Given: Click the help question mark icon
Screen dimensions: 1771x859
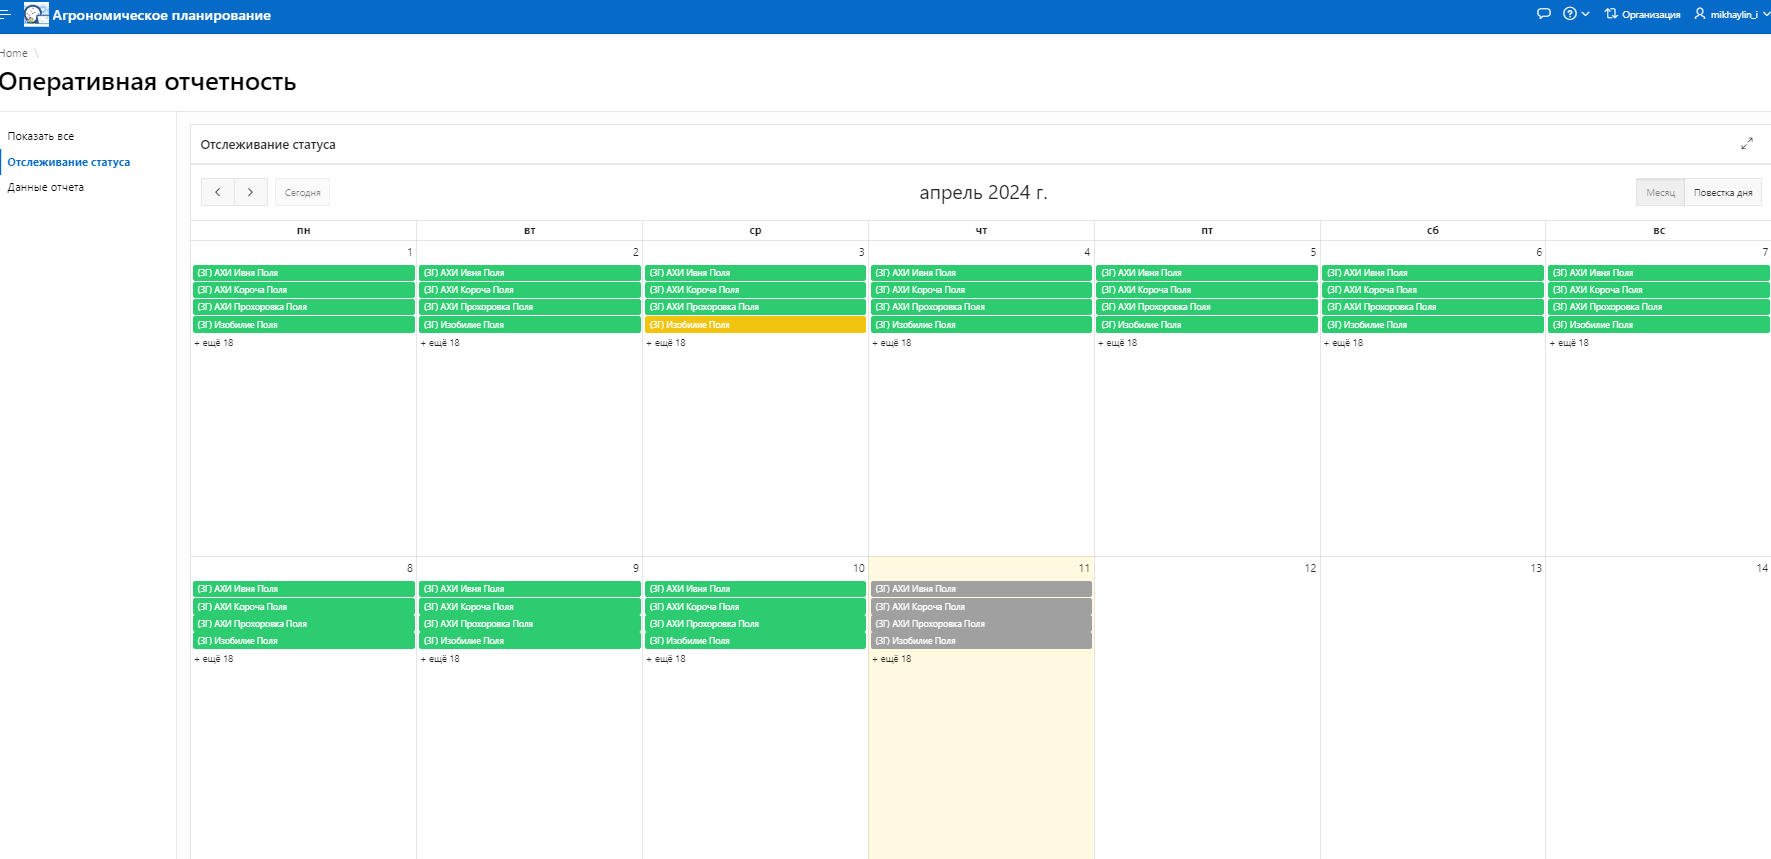Looking at the screenshot, I should point(1570,14).
